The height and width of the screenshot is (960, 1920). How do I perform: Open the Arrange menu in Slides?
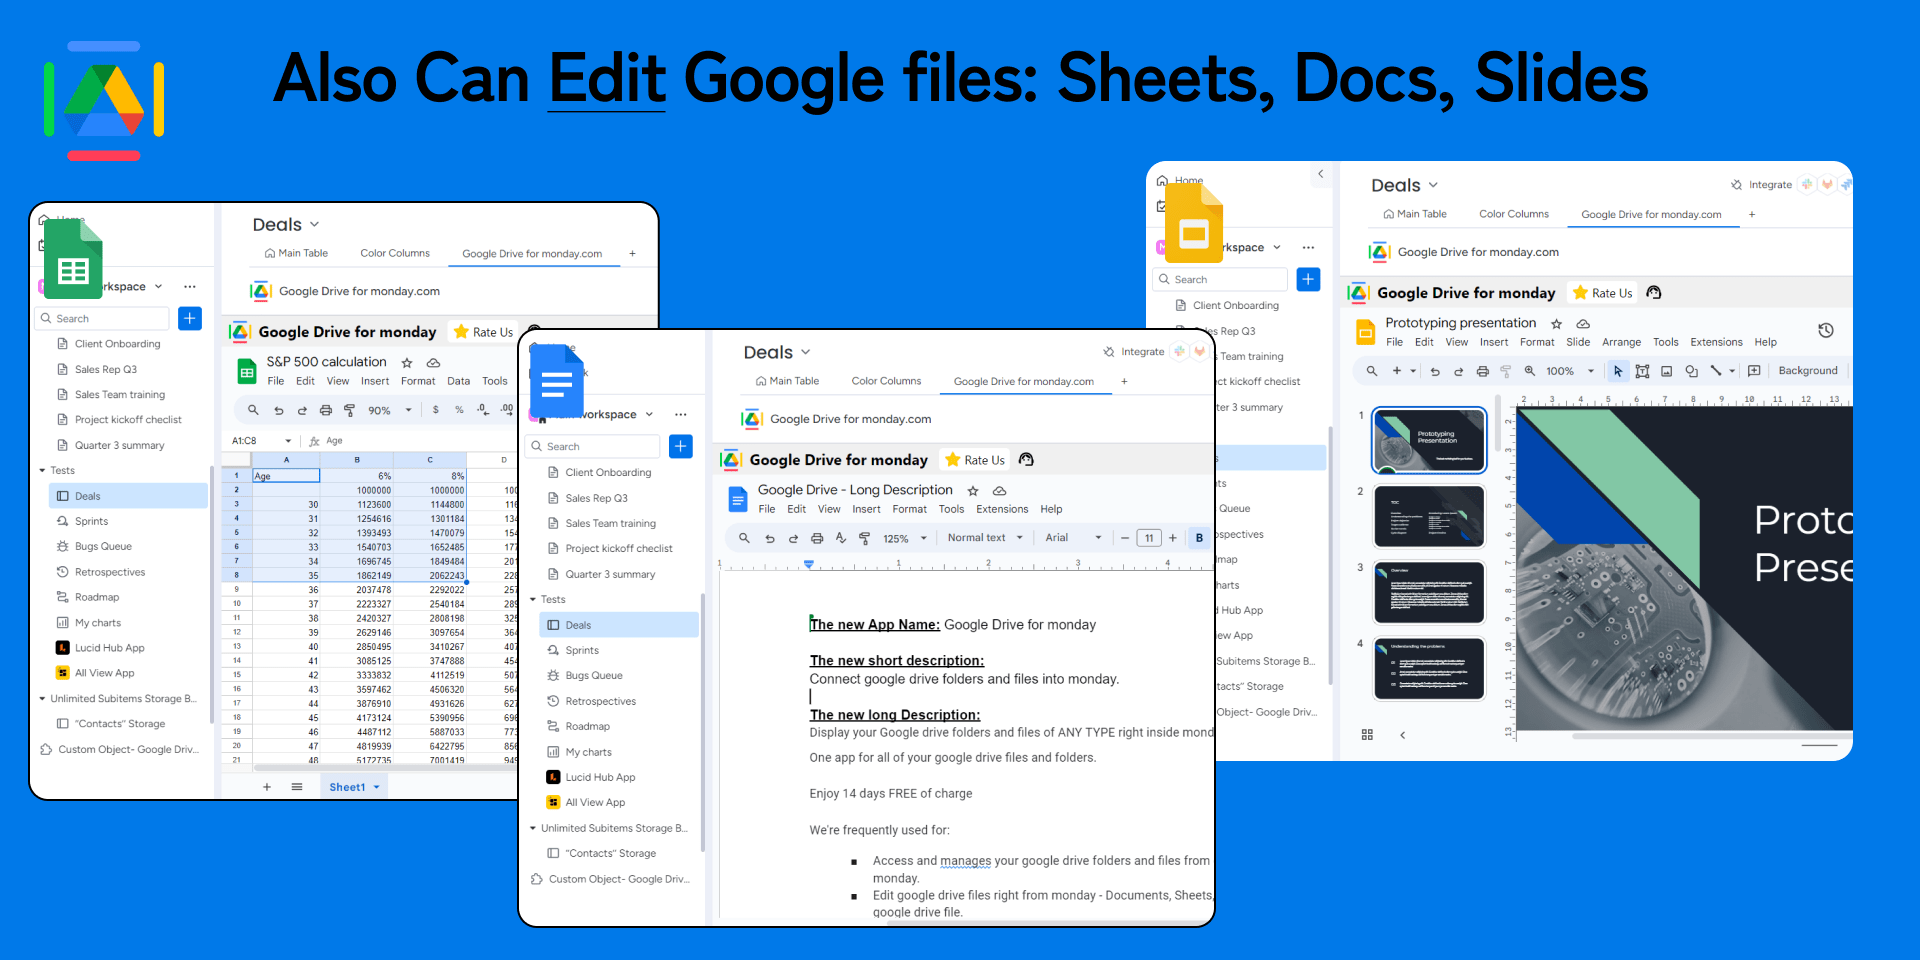(x=1621, y=342)
